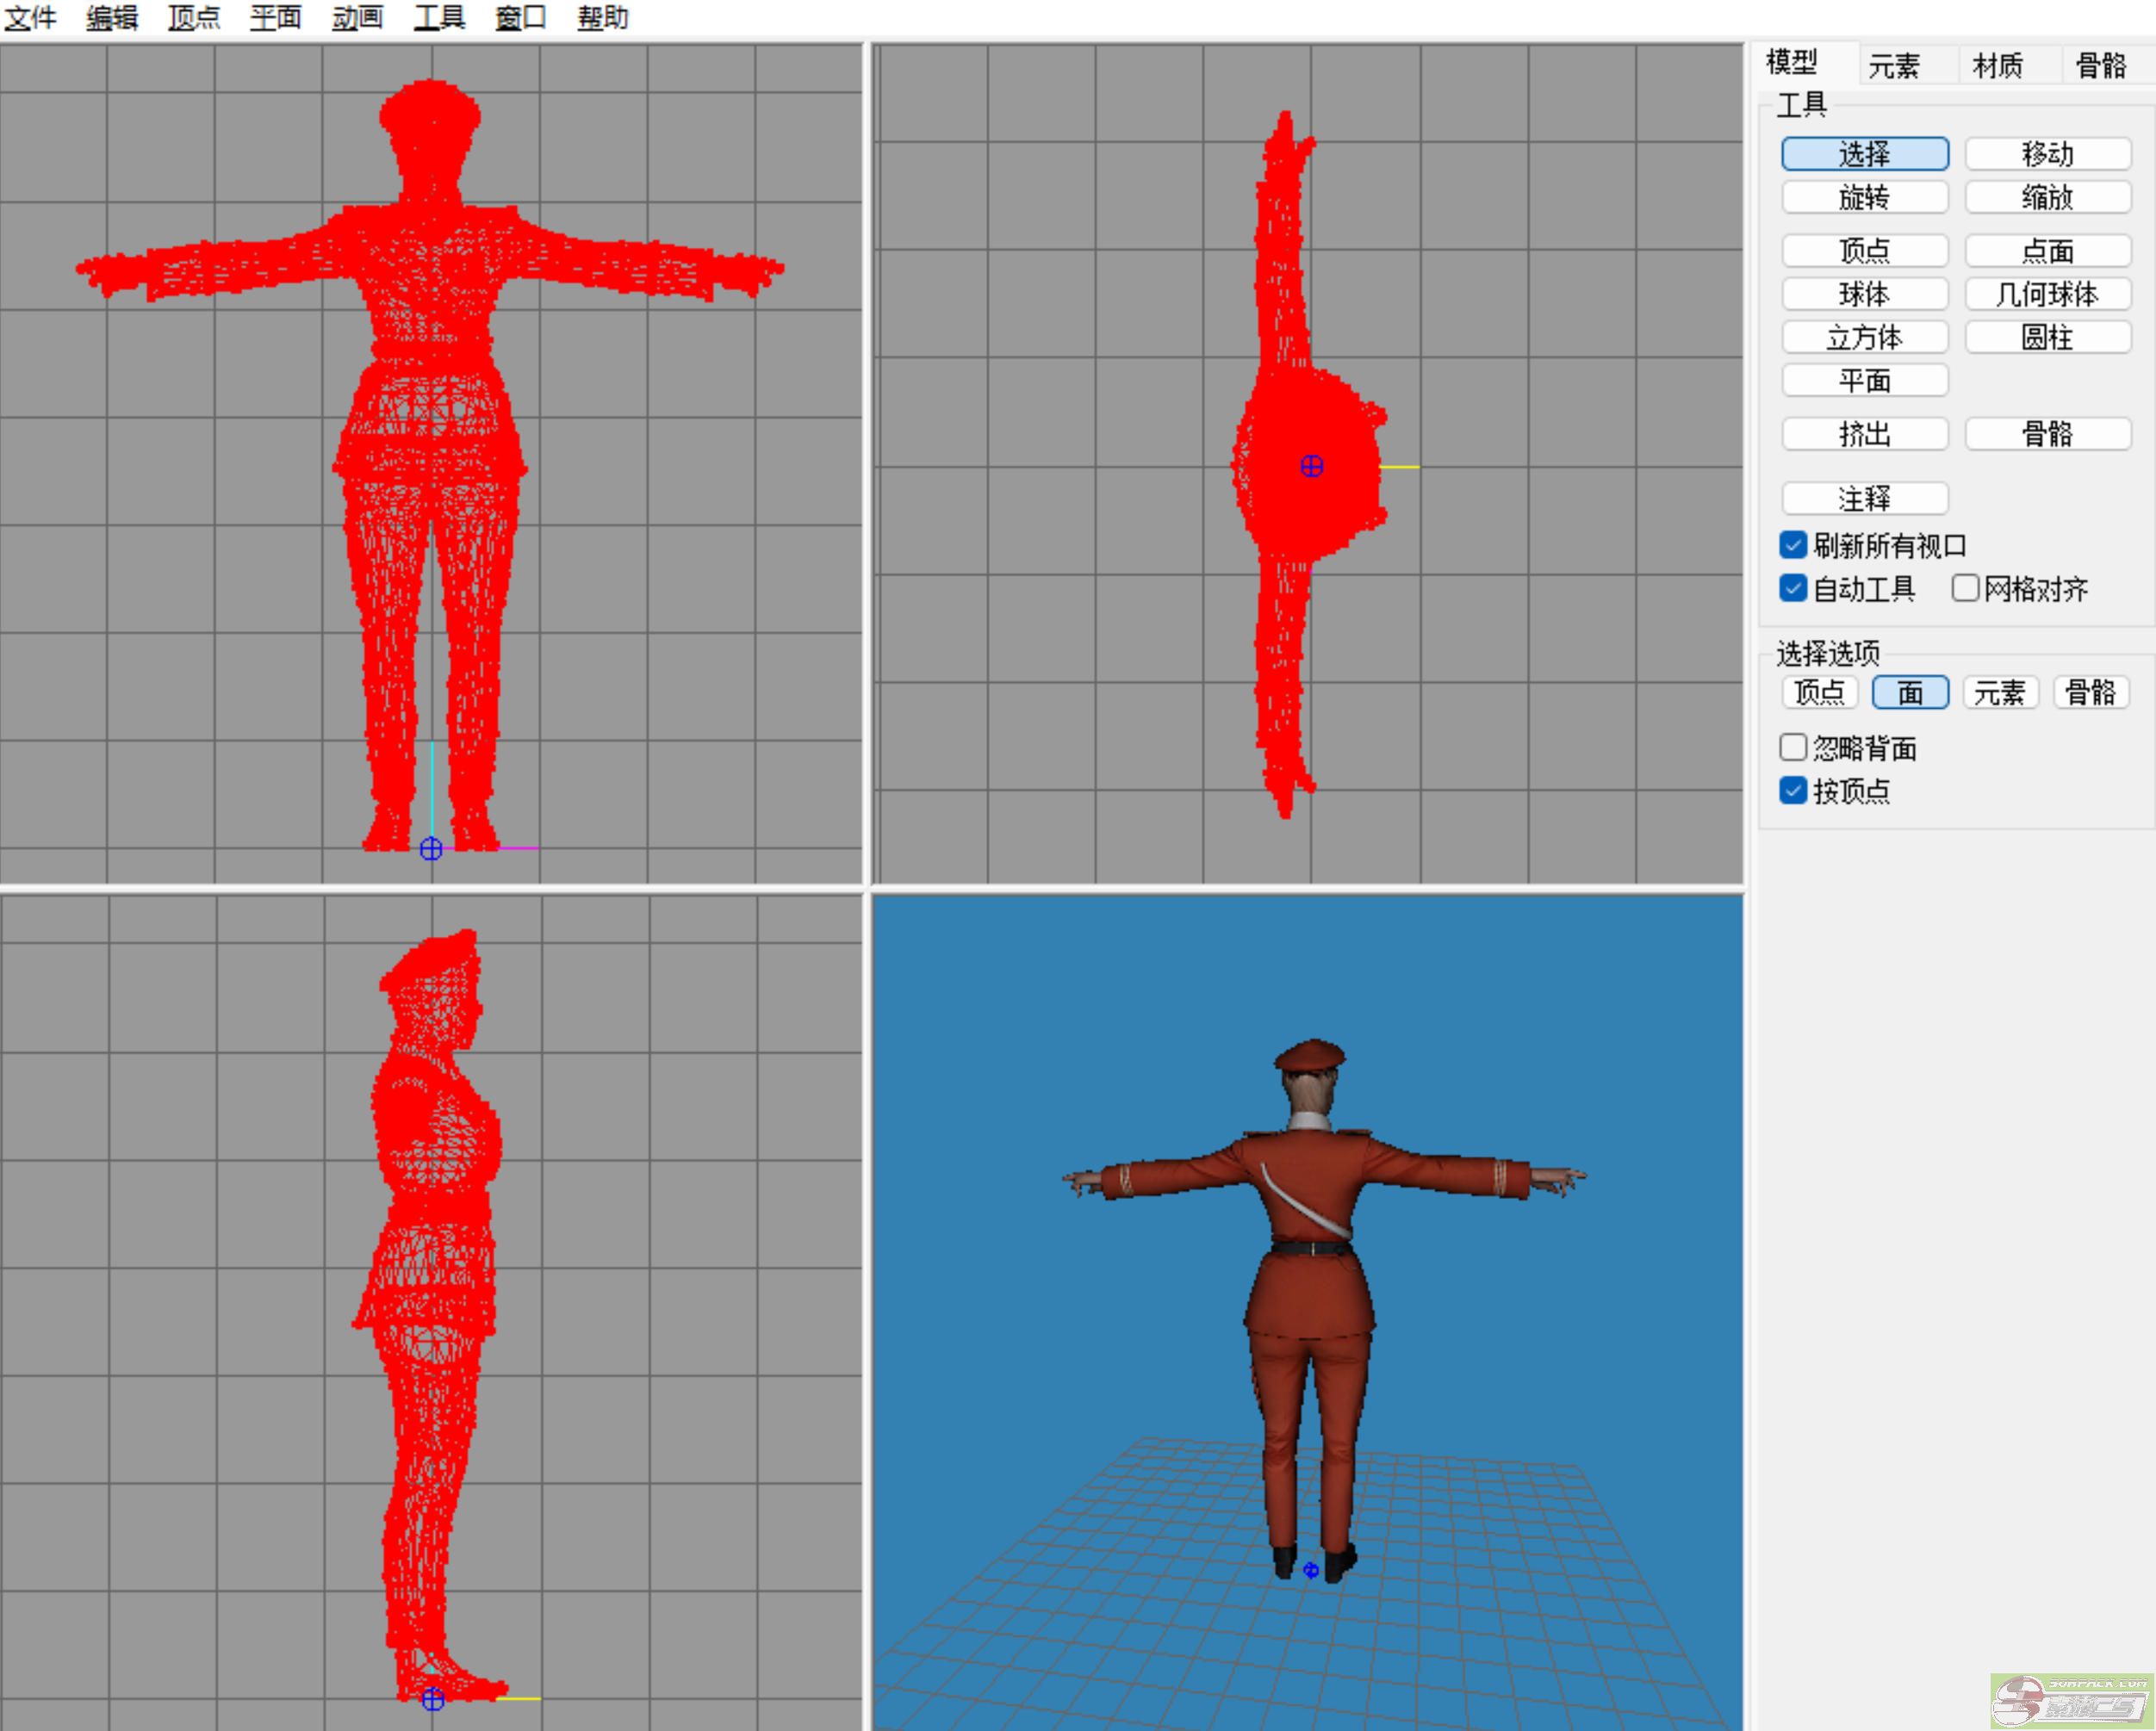Switch to the 元素 tab at top

(x=1893, y=66)
